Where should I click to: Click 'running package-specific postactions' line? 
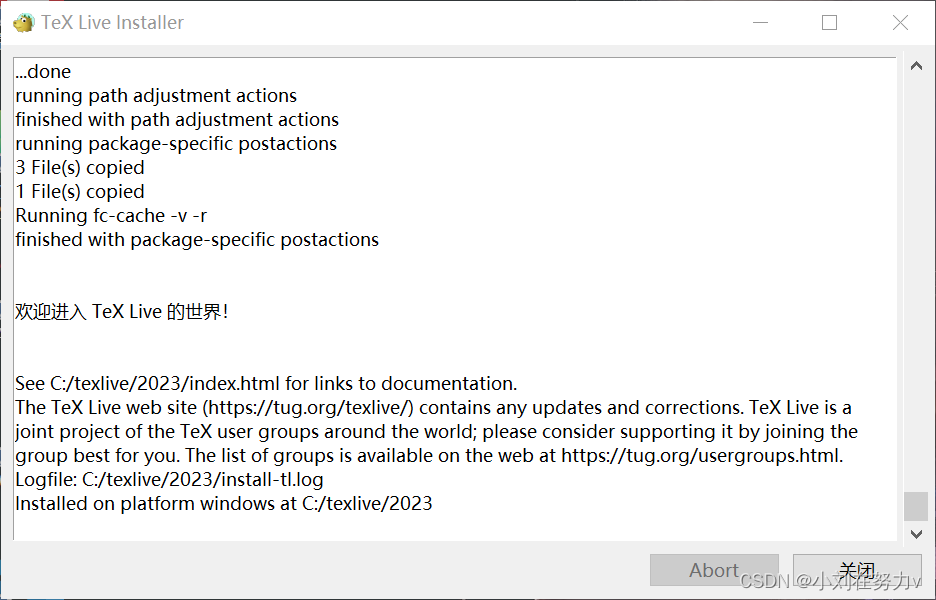pyautogui.click(x=176, y=144)
